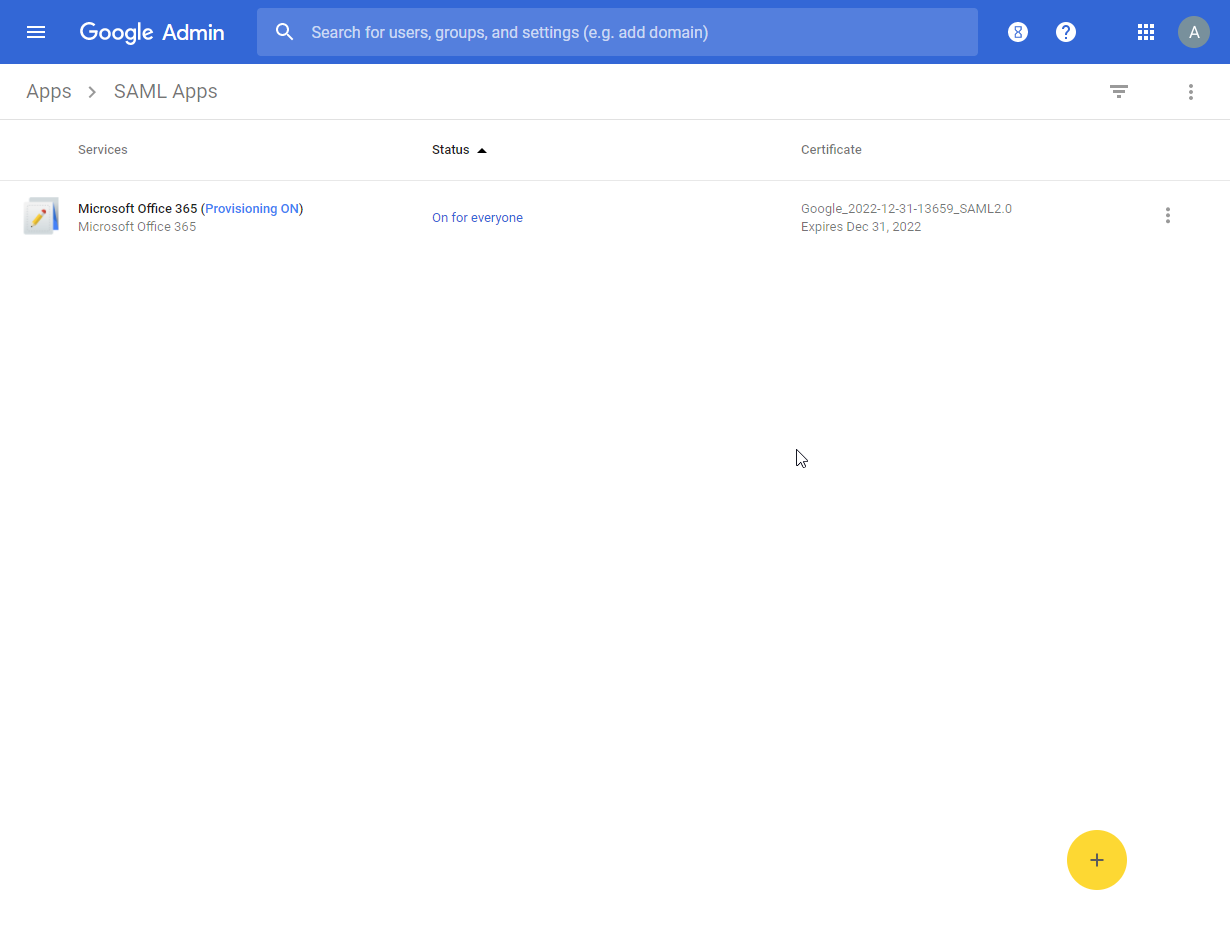
Task: Click the Microsoft Office 365 subtitle text
Action: (137, 227)
